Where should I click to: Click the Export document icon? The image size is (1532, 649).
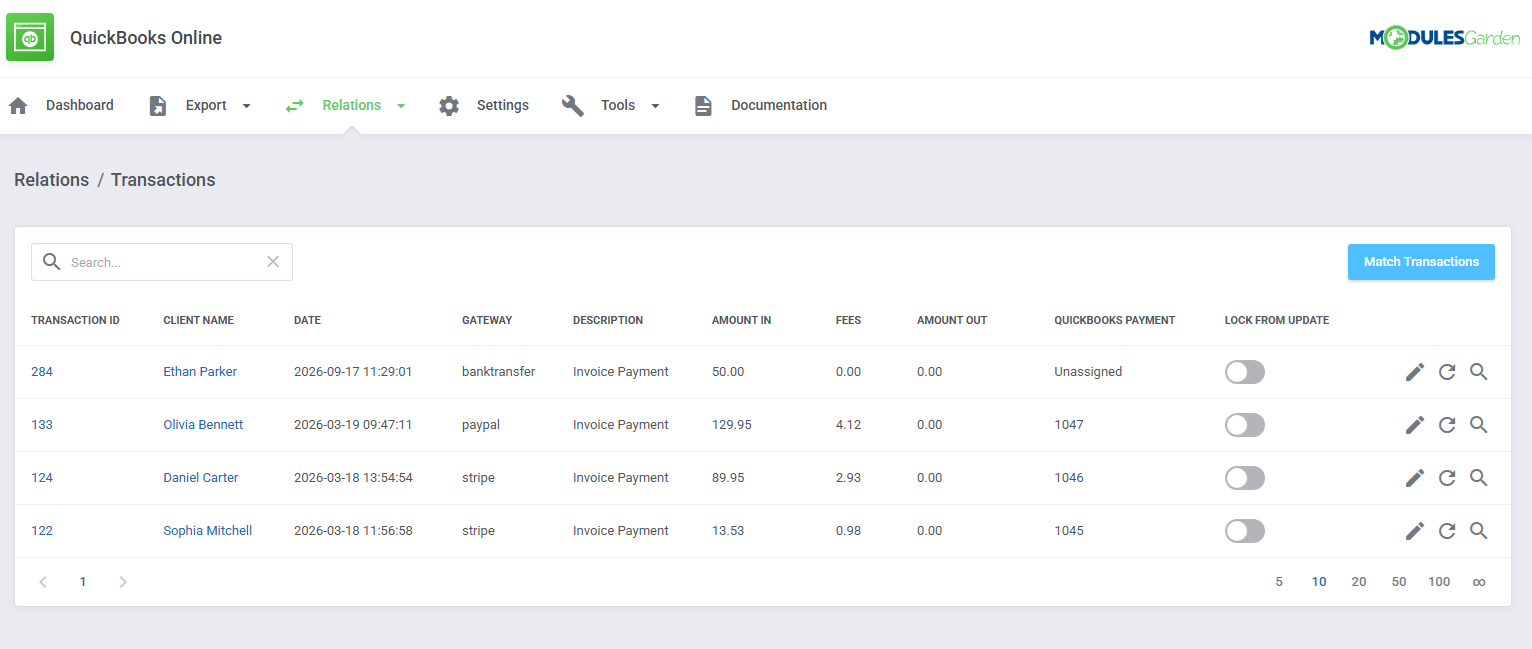click(158, 106)
